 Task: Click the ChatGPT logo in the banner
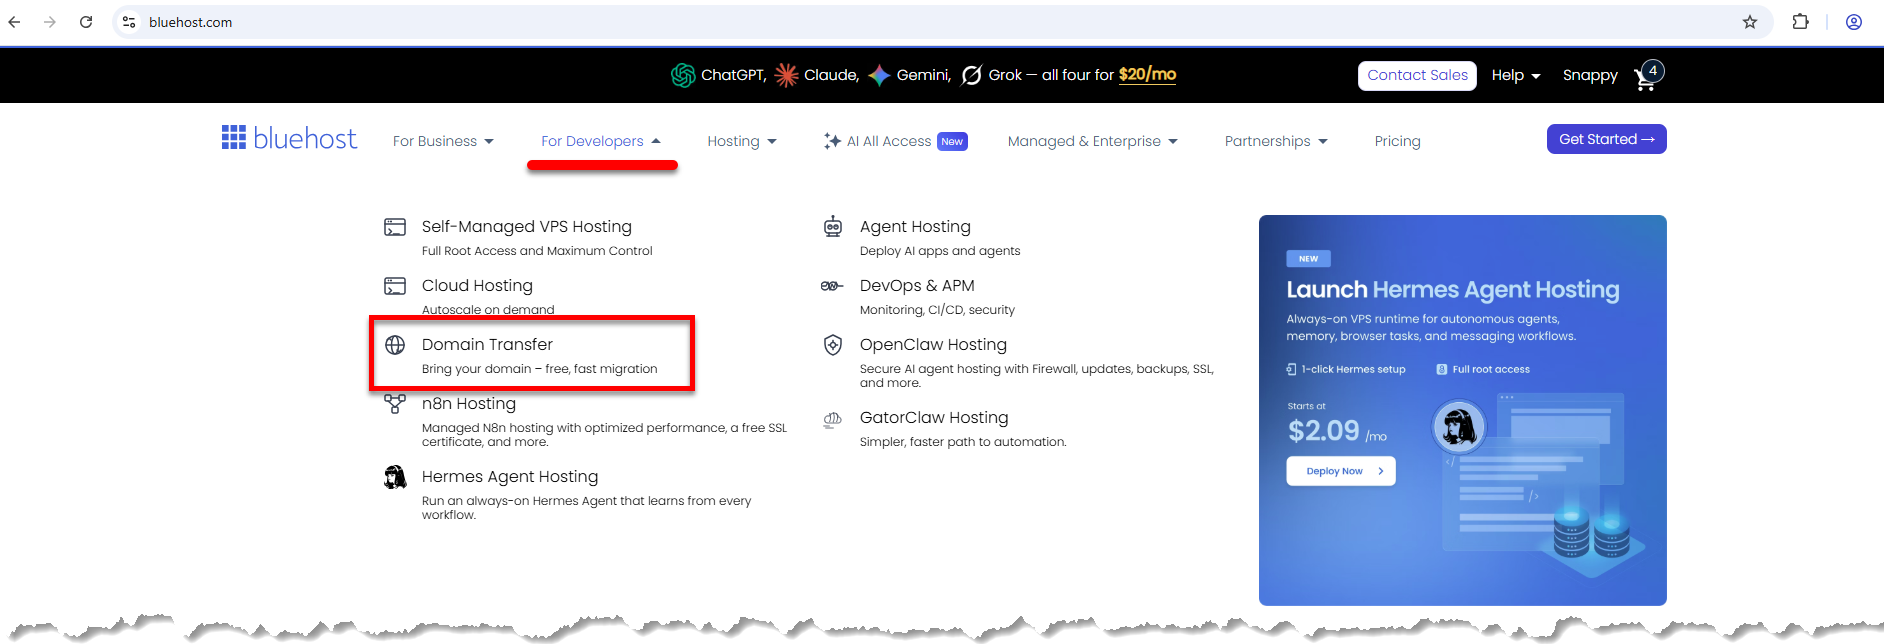(683, 75)
